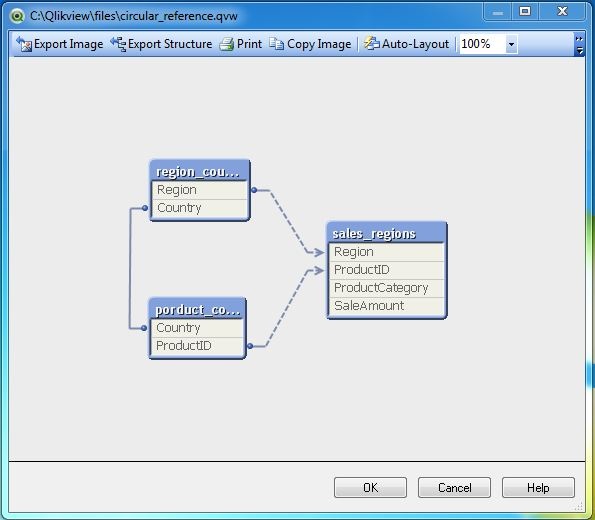Select Region field in sales_regions table
Viewport: 595px width, 520px height.
pos(387,252)
